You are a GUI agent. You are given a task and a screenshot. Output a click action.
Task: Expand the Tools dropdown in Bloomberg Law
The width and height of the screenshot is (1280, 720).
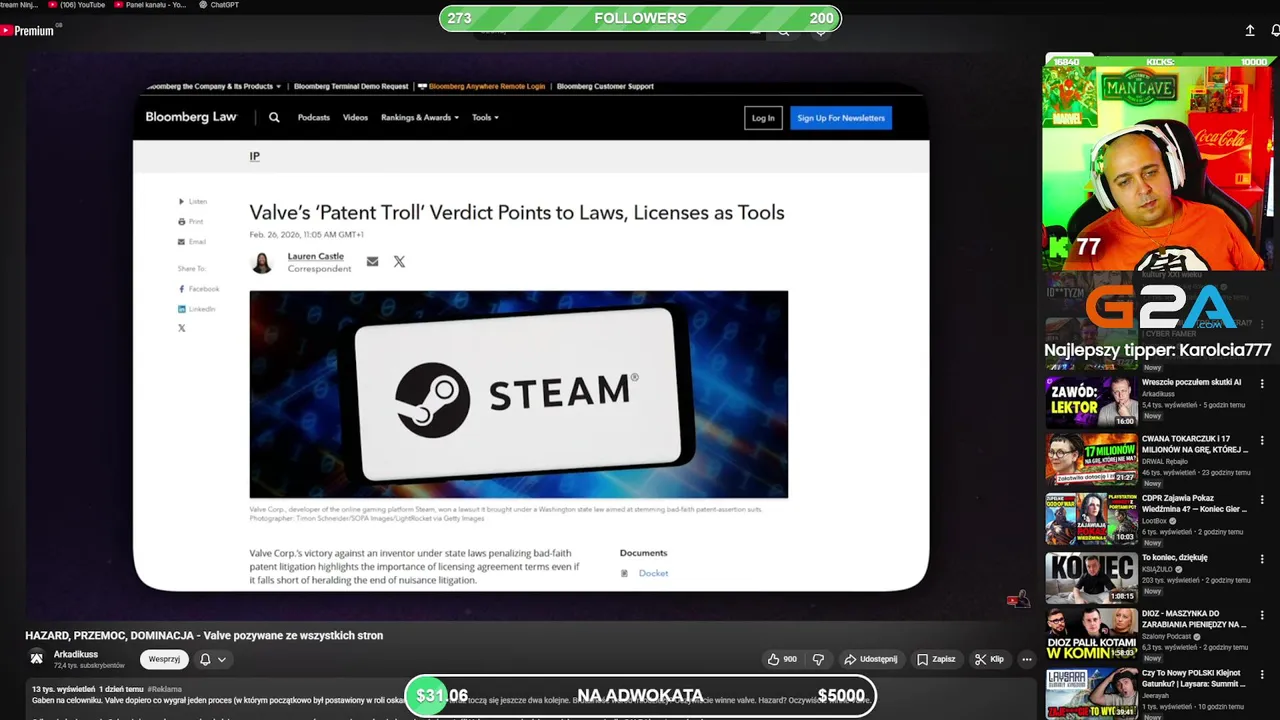pyautogui.click(x=485, y=117)
